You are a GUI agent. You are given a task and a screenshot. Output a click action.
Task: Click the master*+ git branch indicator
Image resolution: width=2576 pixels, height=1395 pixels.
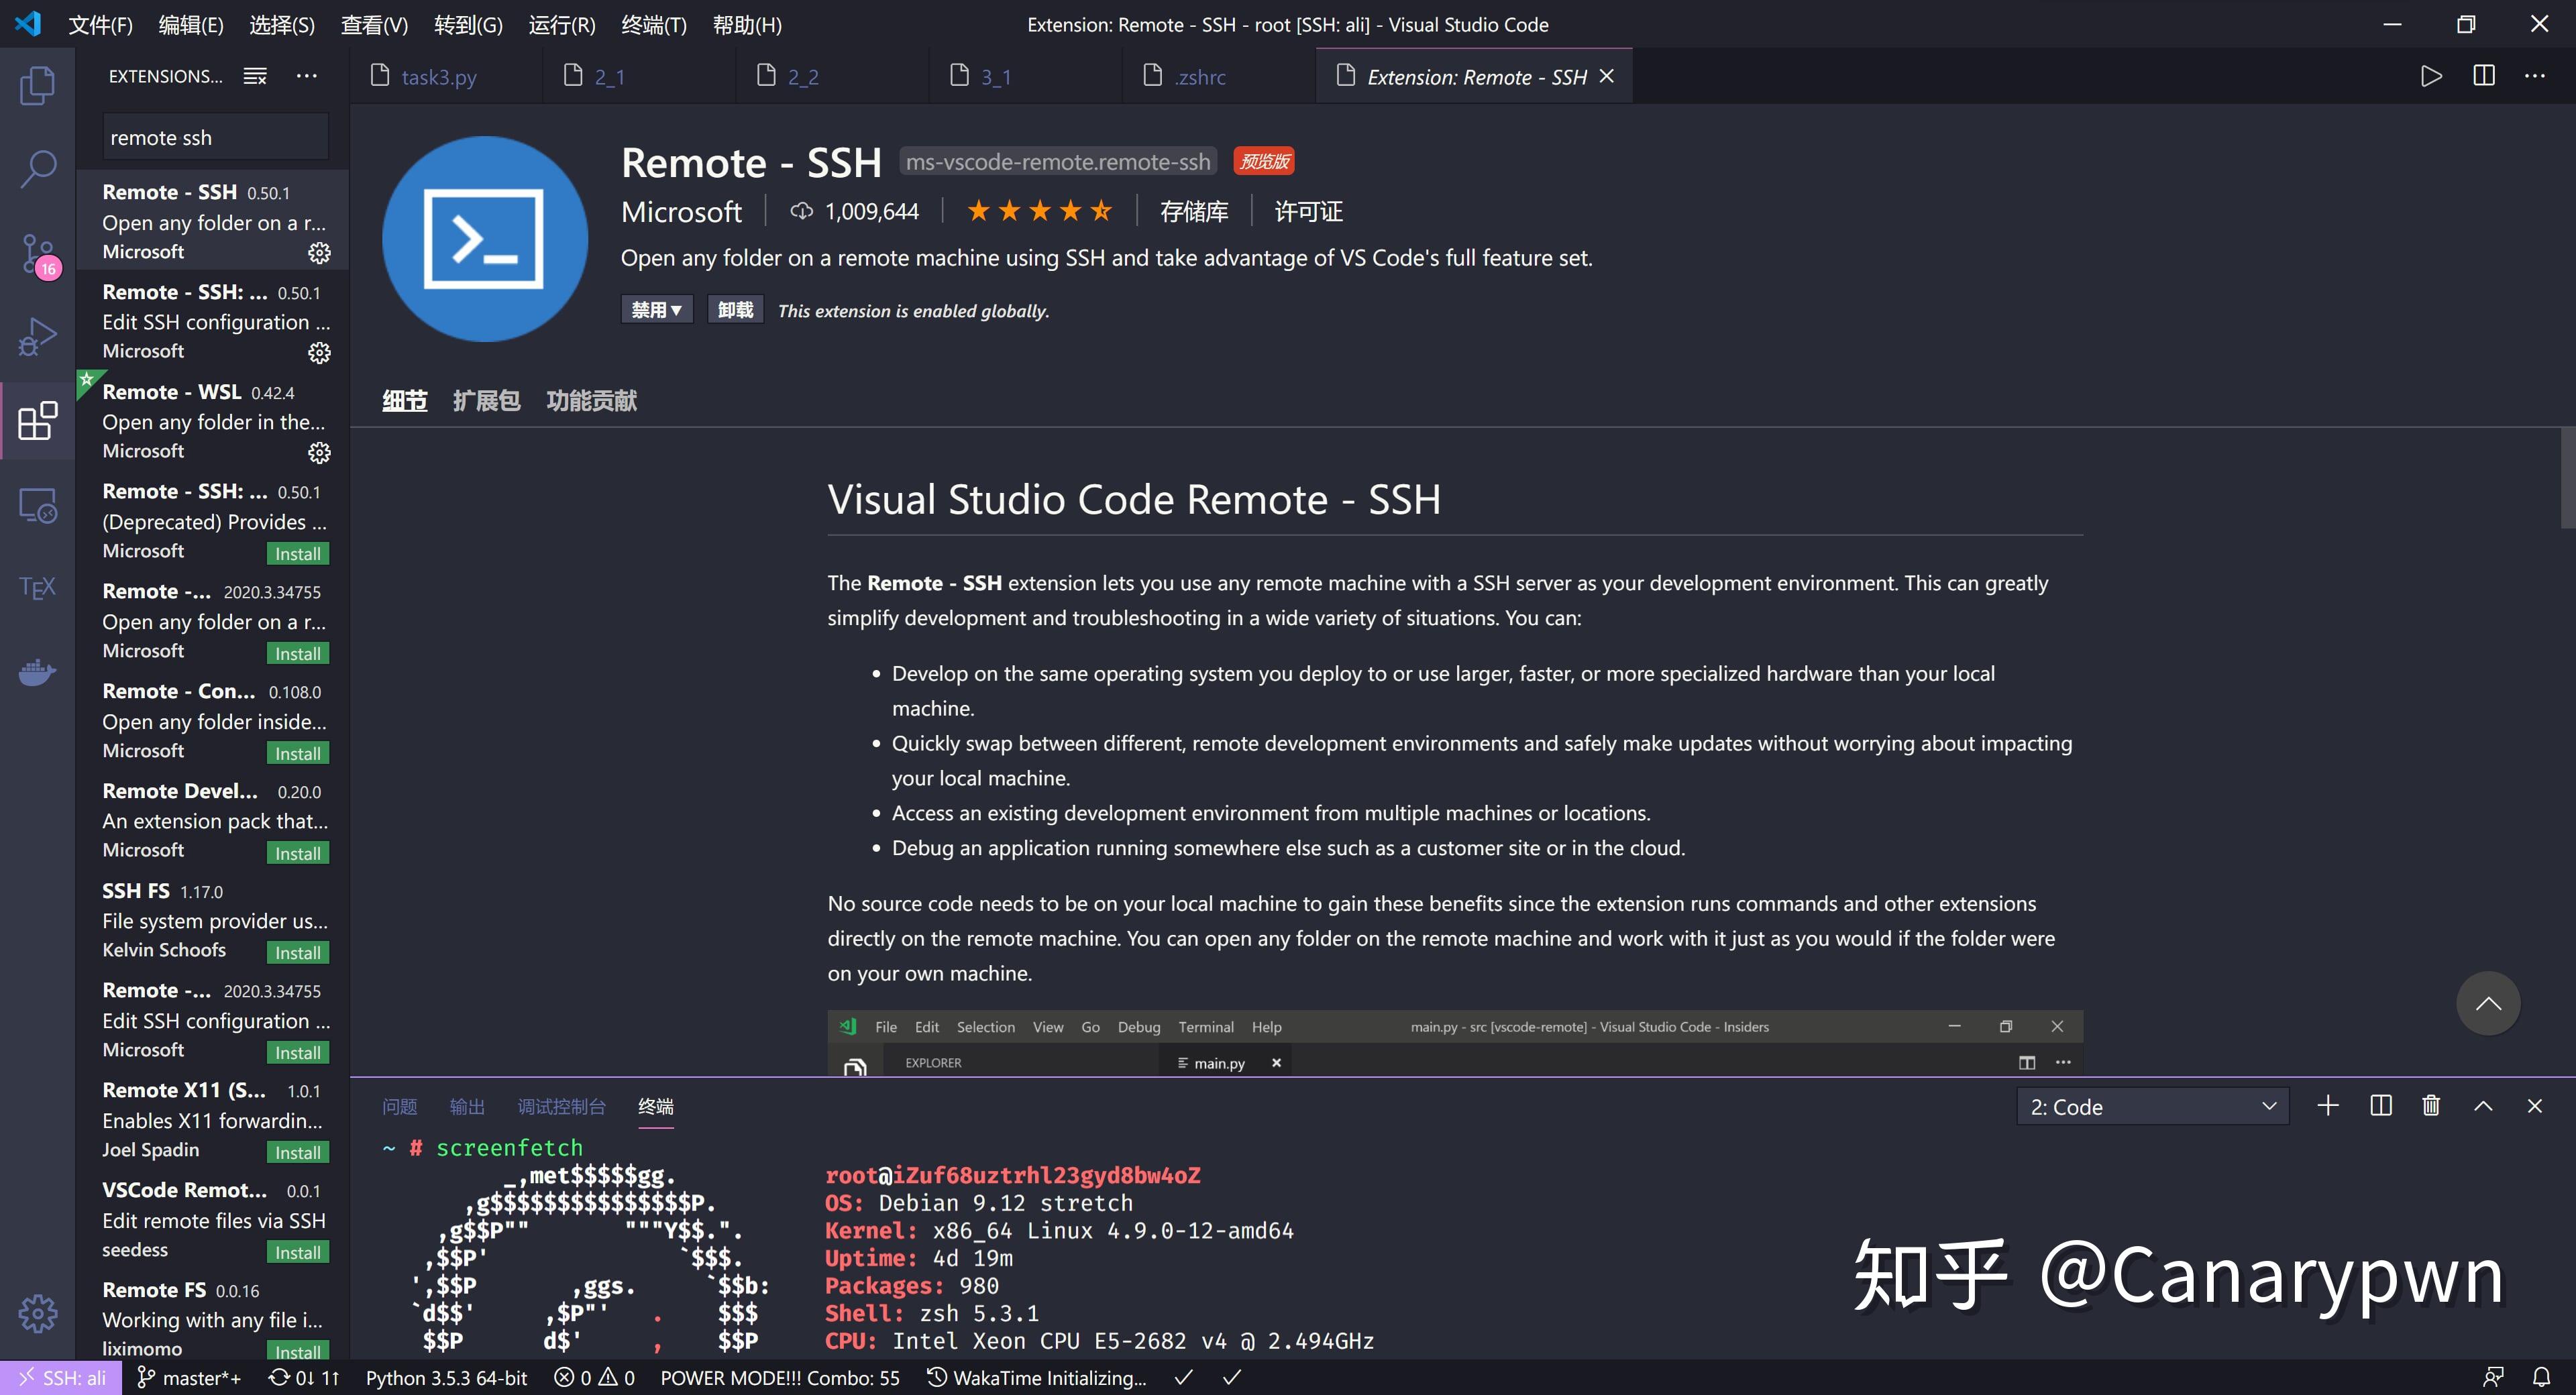(x=188, y=1378)
